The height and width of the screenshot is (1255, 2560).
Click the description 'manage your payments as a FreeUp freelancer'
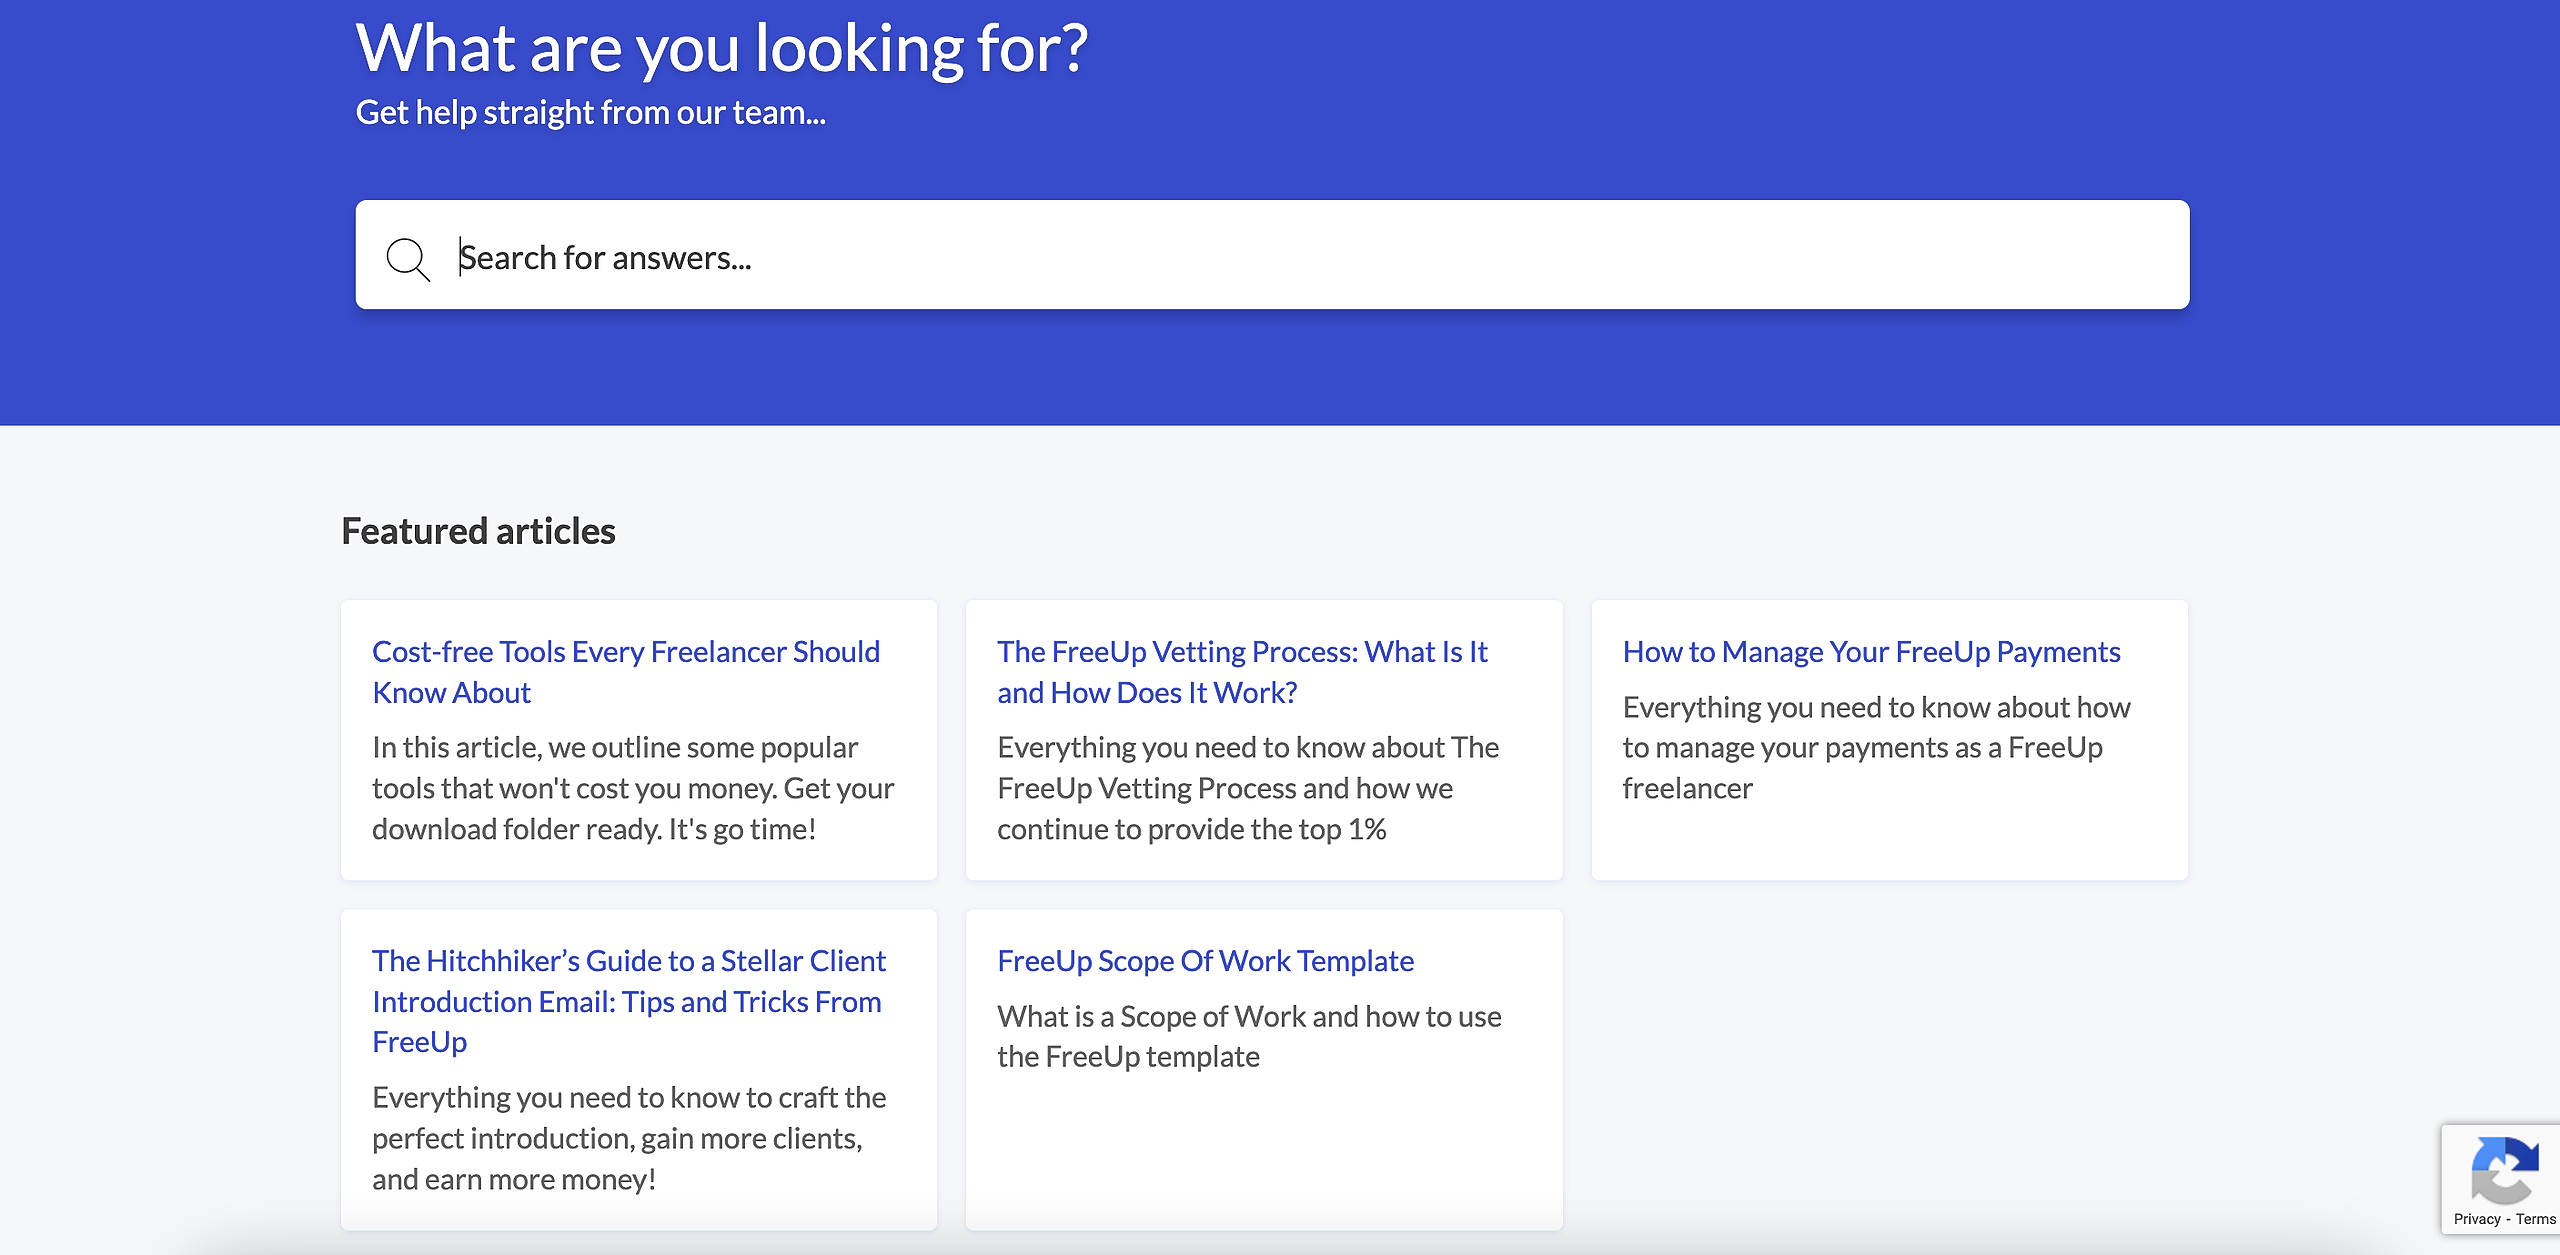tap(1876, 748)
